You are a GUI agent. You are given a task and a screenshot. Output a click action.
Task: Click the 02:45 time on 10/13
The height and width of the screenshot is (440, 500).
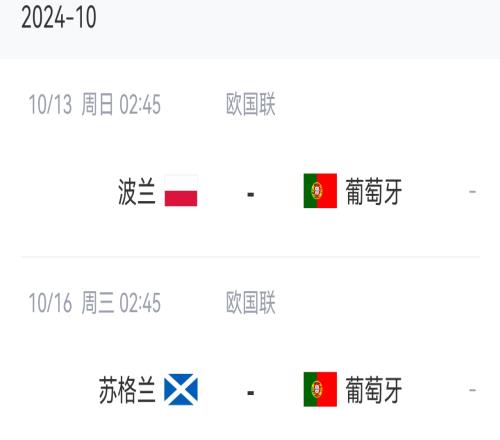point(140,104)
